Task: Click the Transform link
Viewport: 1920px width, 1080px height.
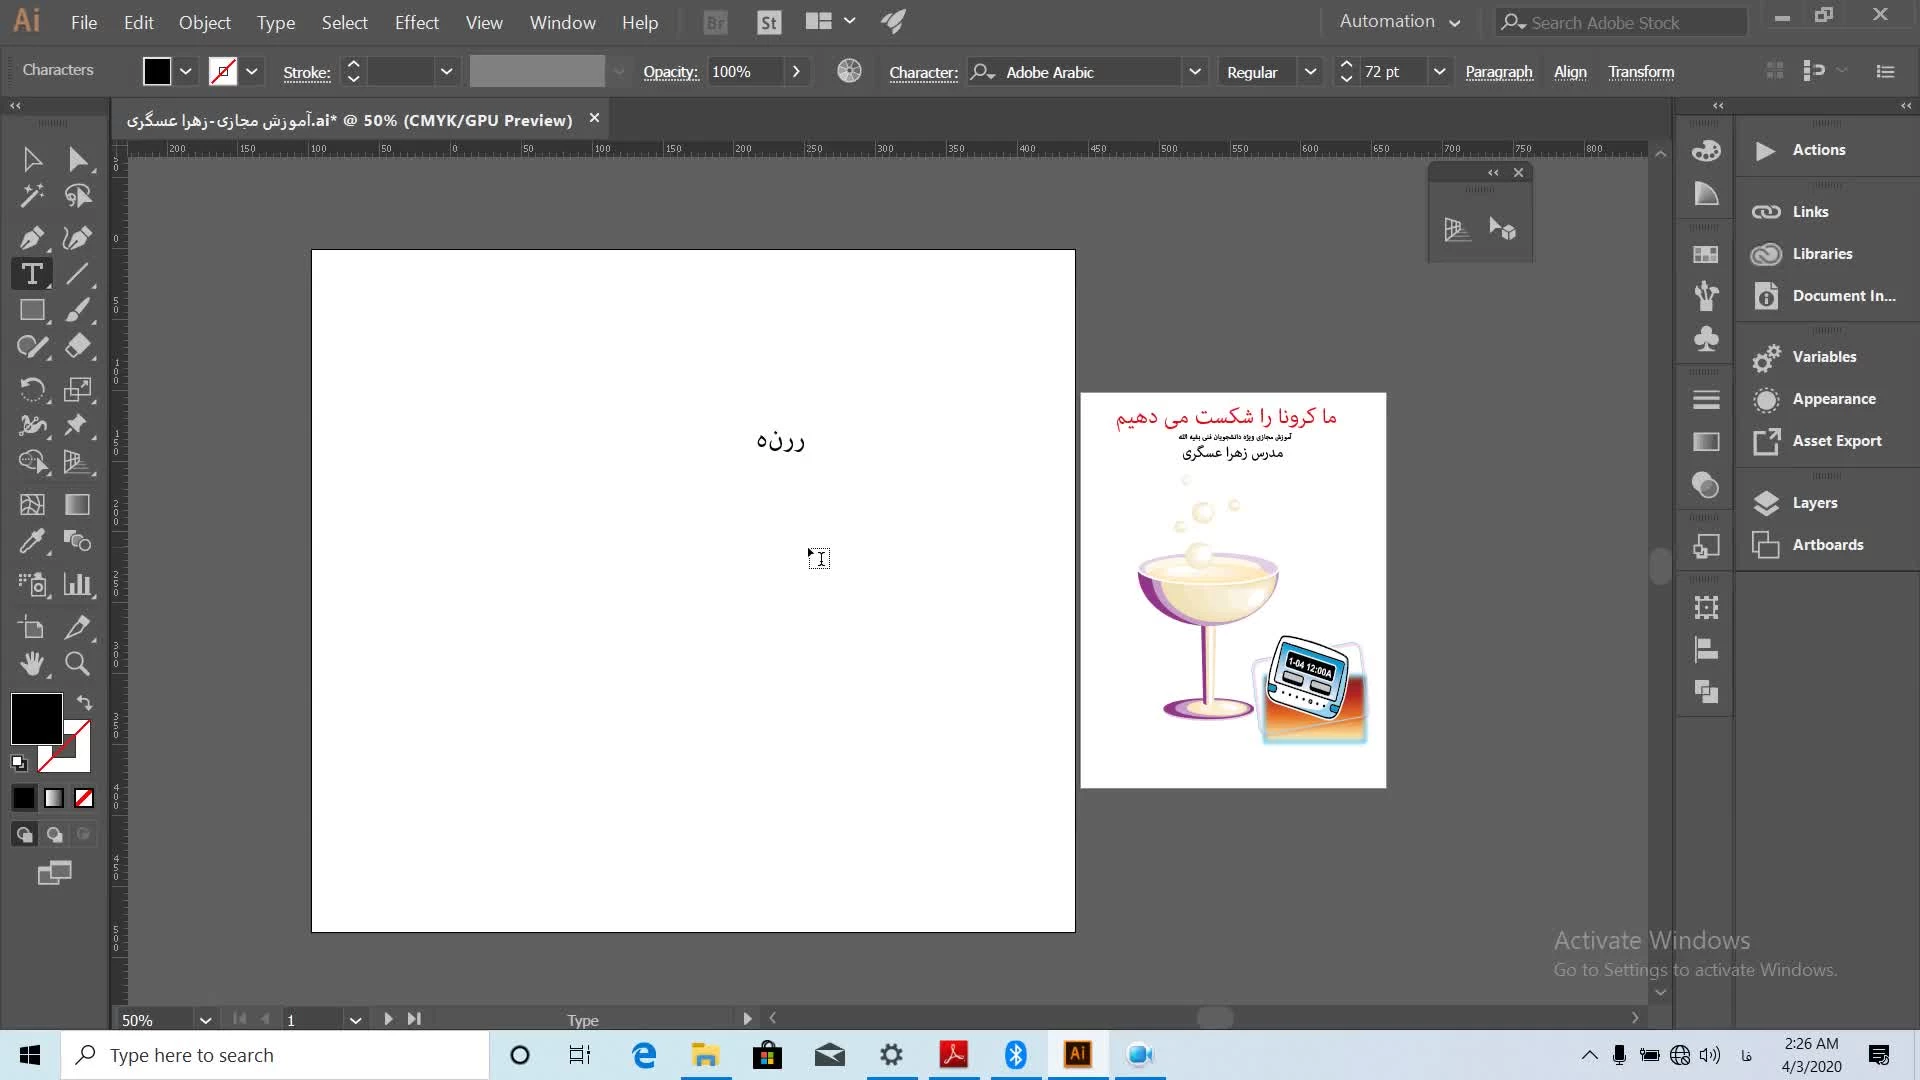Action: tap(1640, 72)
